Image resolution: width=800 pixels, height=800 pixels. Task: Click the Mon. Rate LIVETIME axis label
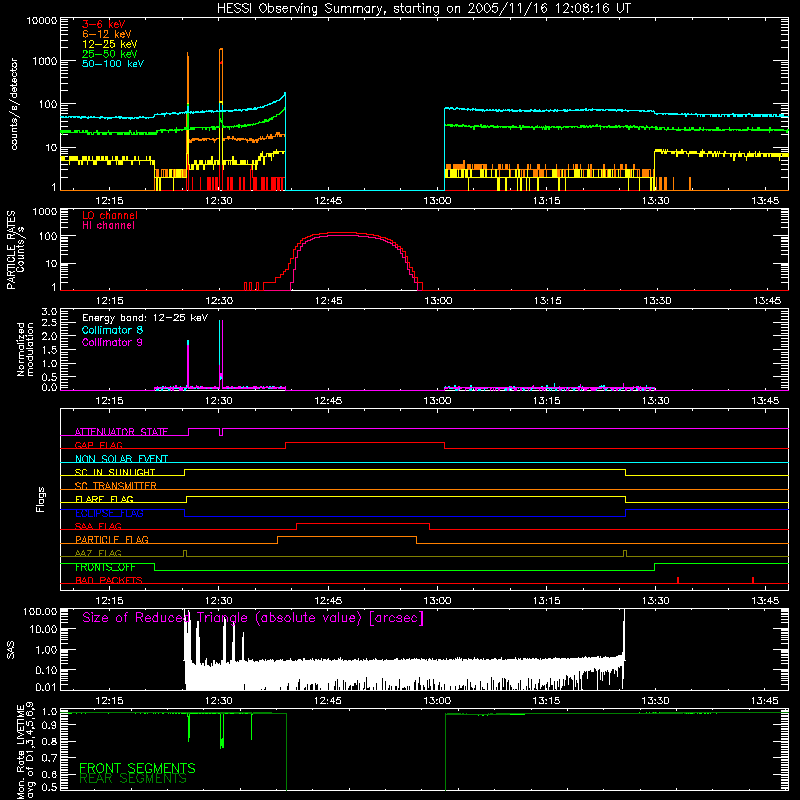coord(25,750)
